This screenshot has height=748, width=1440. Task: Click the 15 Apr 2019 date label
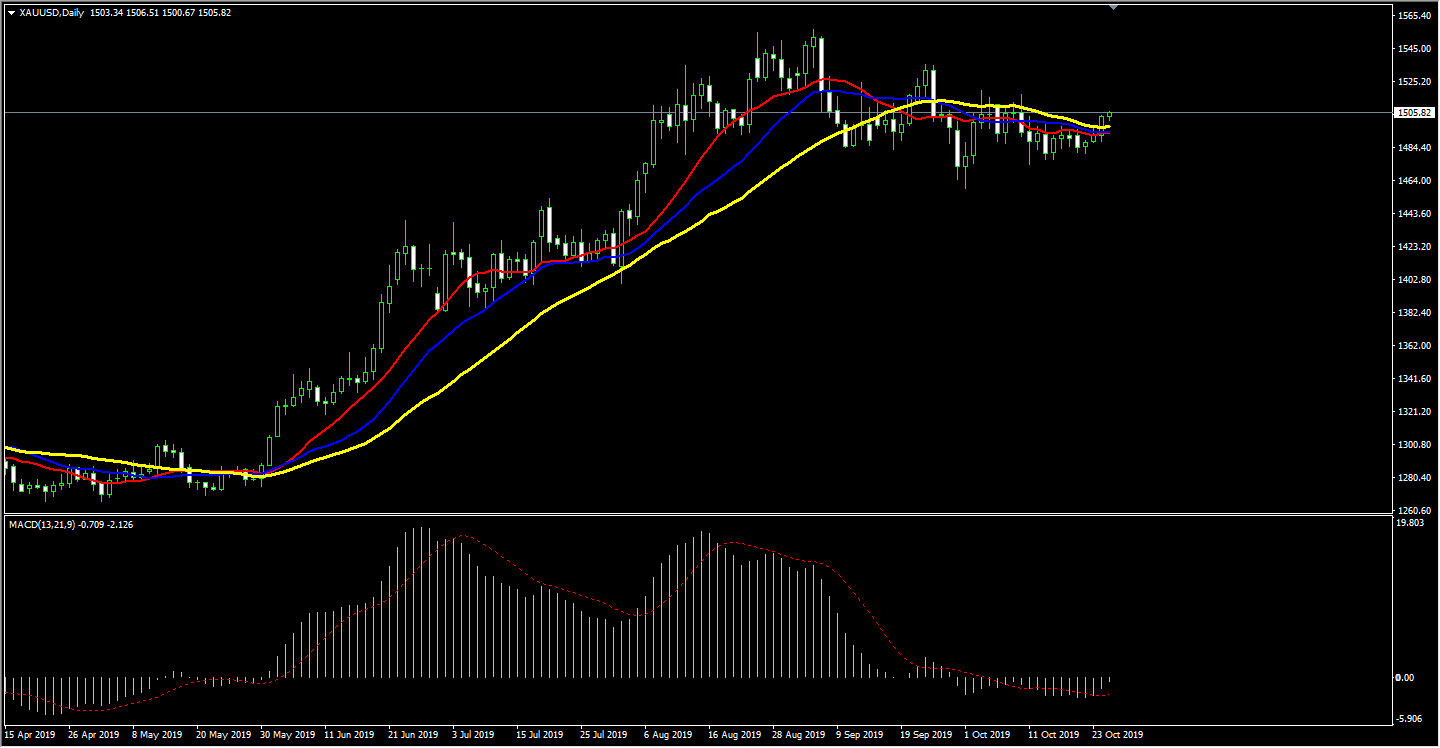pyautogui.click(x=29, y=734)
